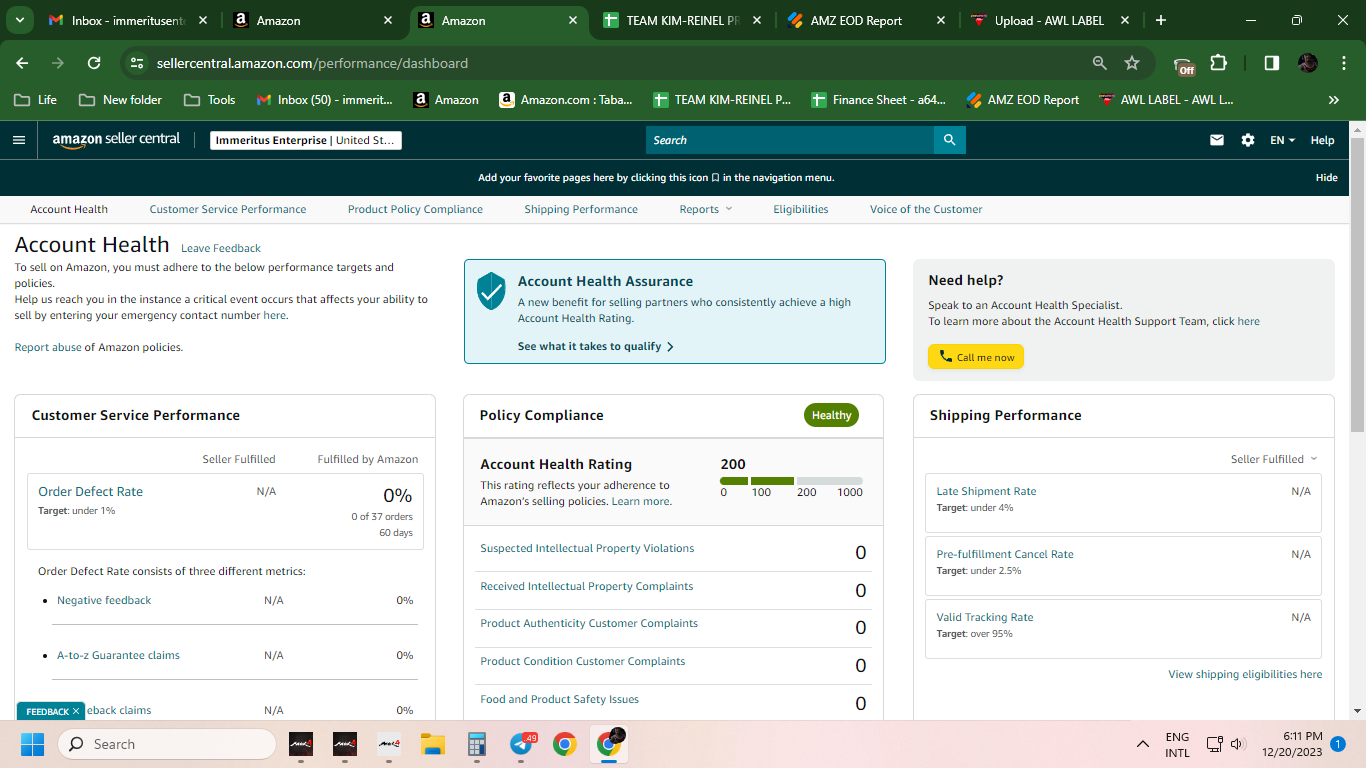Close the Upload - AWL LABEL tab
Viewport: 1366px width, 768px height.
click(1125, 20)
